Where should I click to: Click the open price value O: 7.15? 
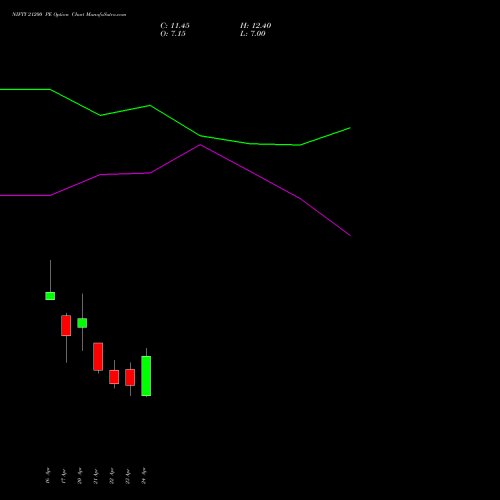173,34
